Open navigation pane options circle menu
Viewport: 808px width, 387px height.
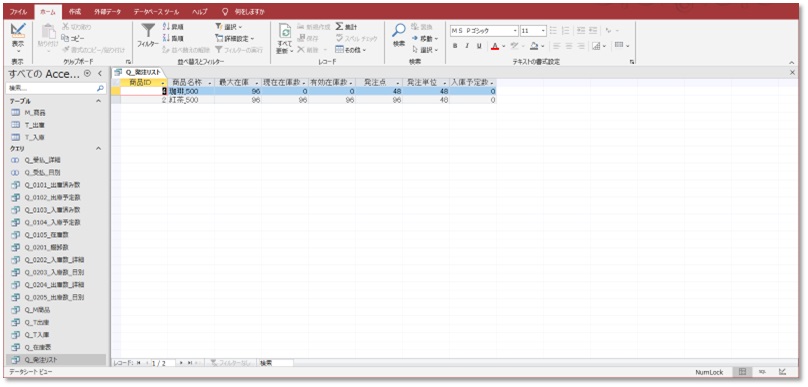[x=88, y=74]
